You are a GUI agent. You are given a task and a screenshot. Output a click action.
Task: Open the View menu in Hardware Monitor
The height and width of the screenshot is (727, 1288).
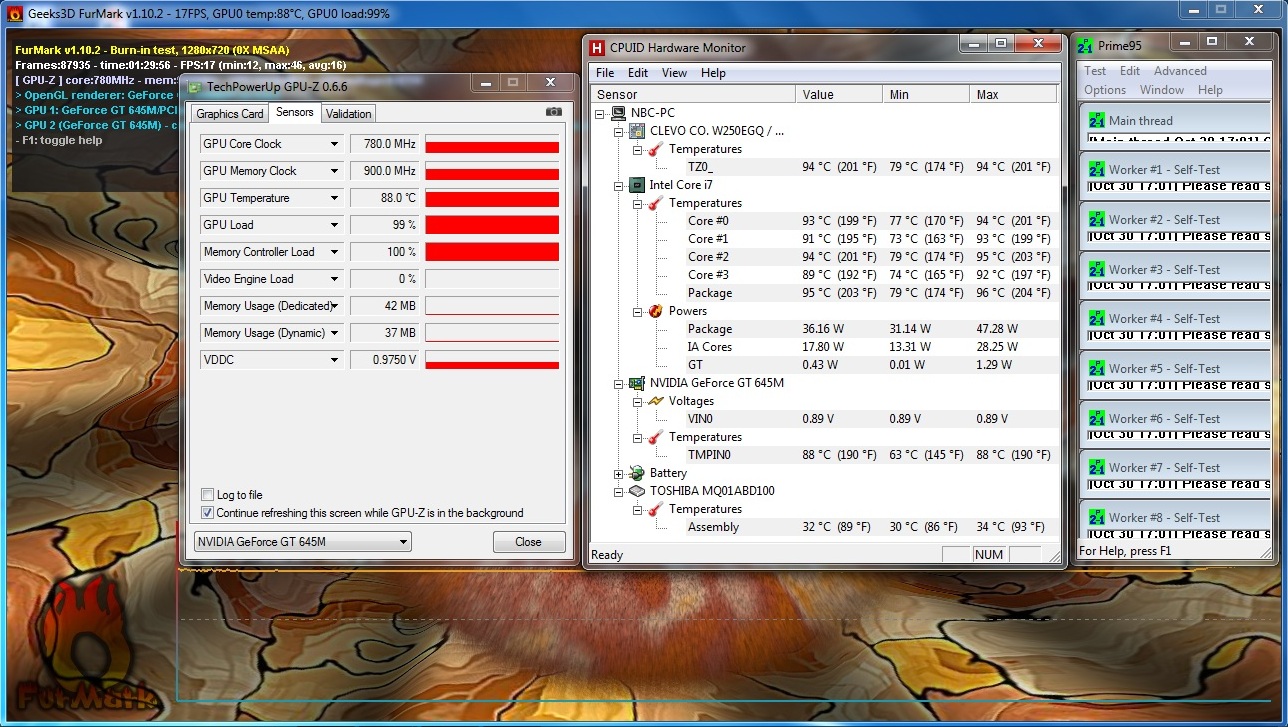(x=675, y=73)
